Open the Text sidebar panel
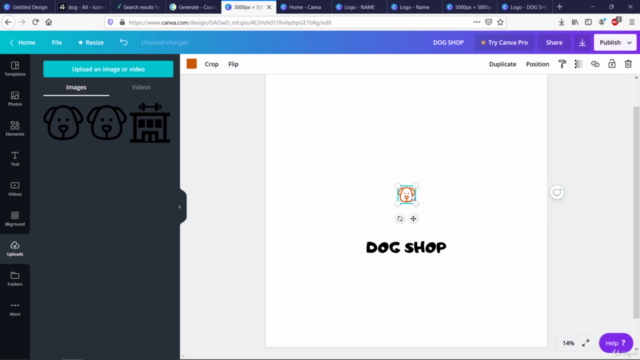Viewport: 640px width, 360px height. point(15,159)
